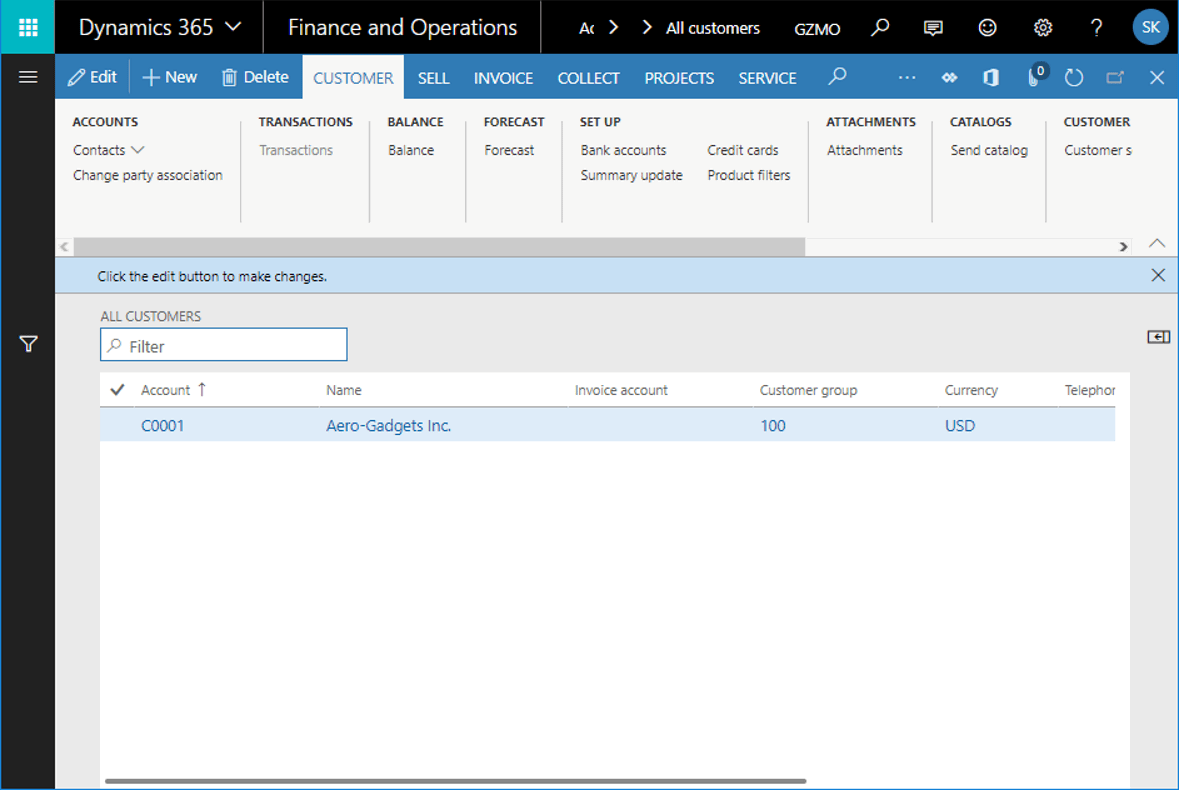Click the grid's horizontal scrollbar
The width and height of the screenshot is (1180, 791).
click(455, 781)
